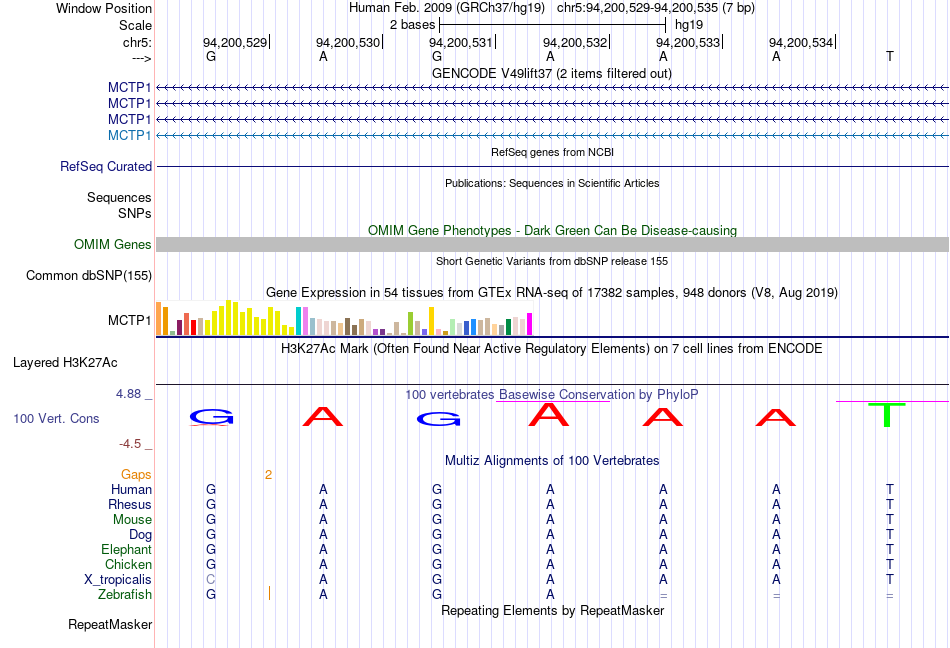This screenshot has height=648, width=950.
Task: Click 'Multiz Alignments of 100 Vertebrates' title
Action: (552, 460)
